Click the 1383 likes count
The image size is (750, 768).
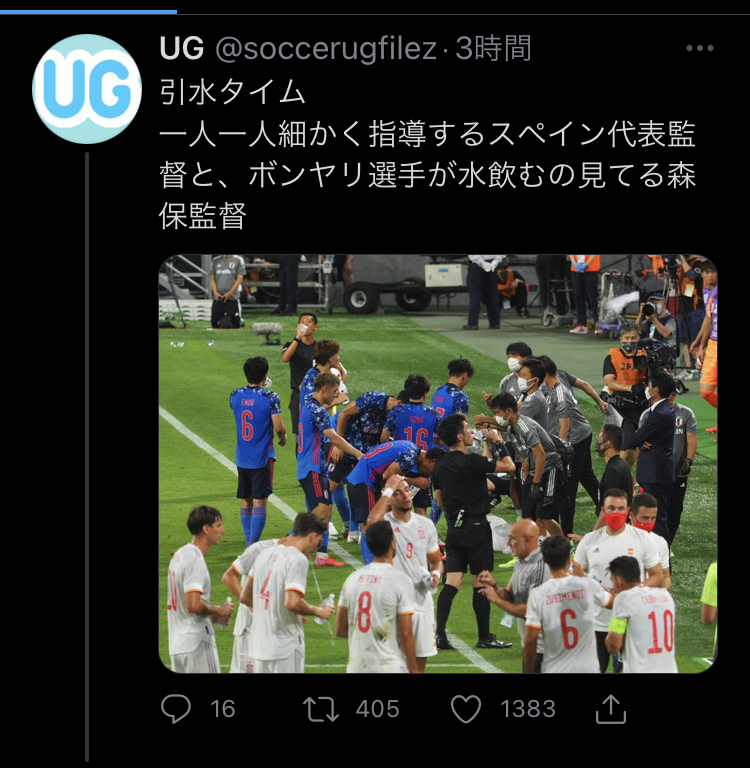tap(528, 709)
